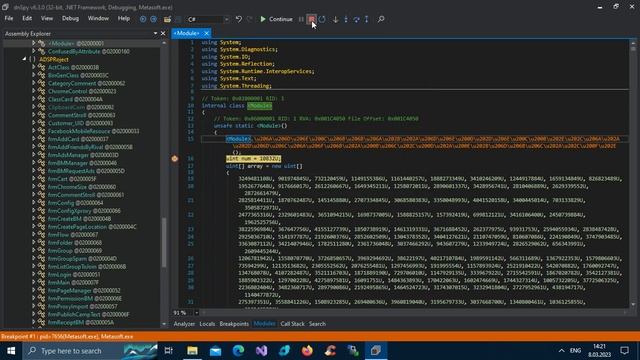Open the notification center icon

pyautogui.click(x=624, y=351)
